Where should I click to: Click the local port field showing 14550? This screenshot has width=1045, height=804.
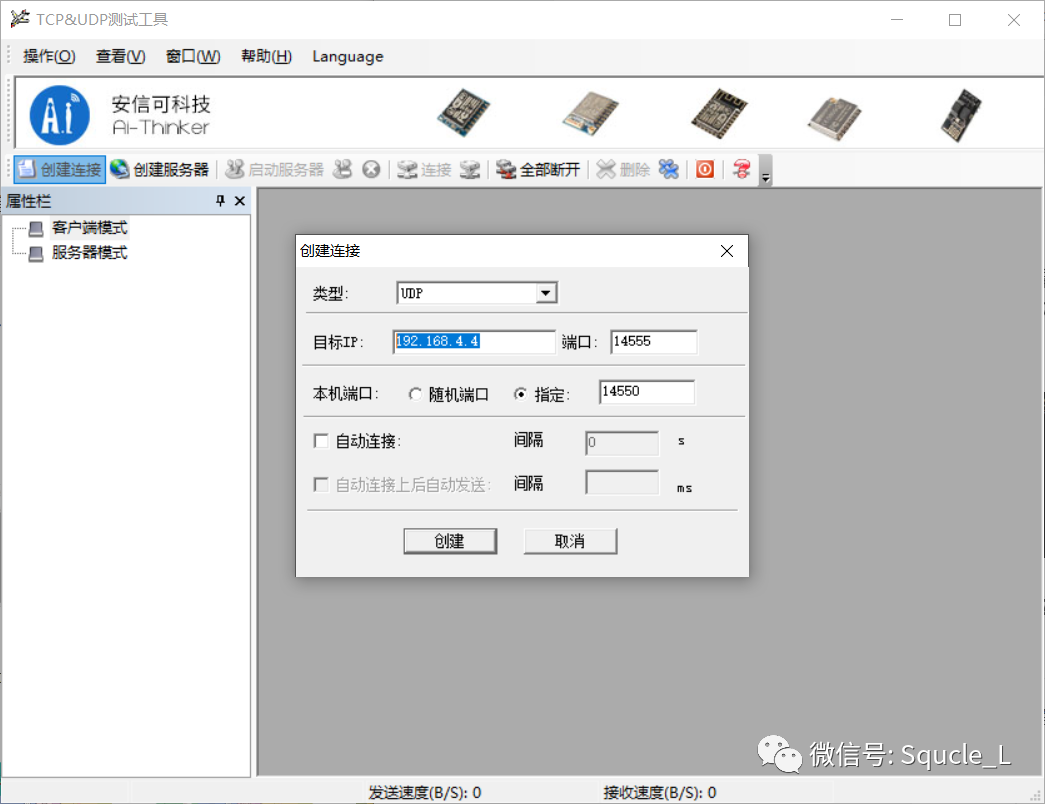coord(646,392)
